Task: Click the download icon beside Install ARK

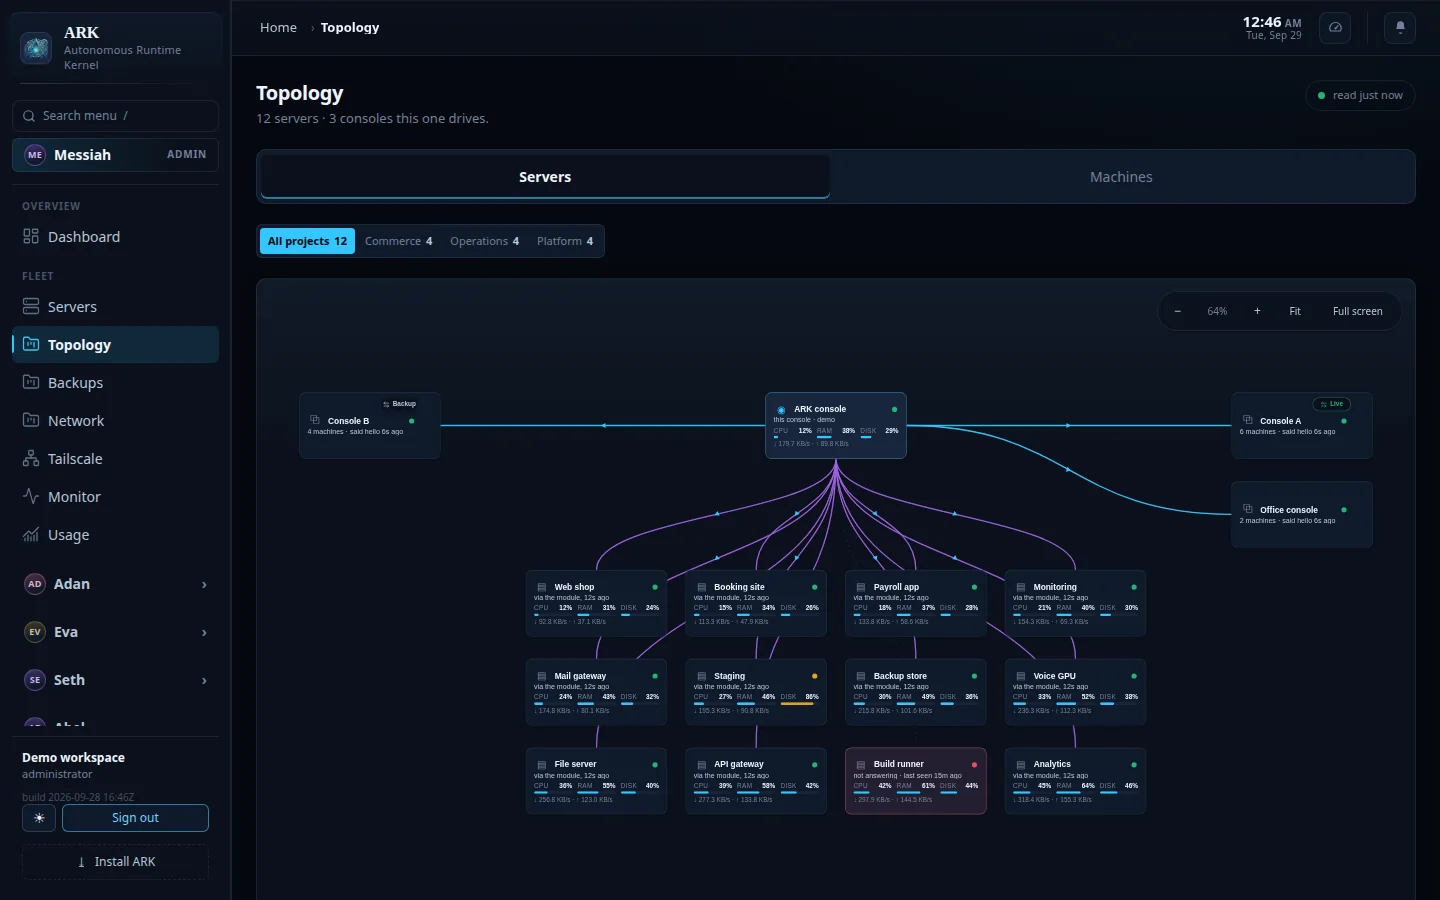Action: coord(81,862)
